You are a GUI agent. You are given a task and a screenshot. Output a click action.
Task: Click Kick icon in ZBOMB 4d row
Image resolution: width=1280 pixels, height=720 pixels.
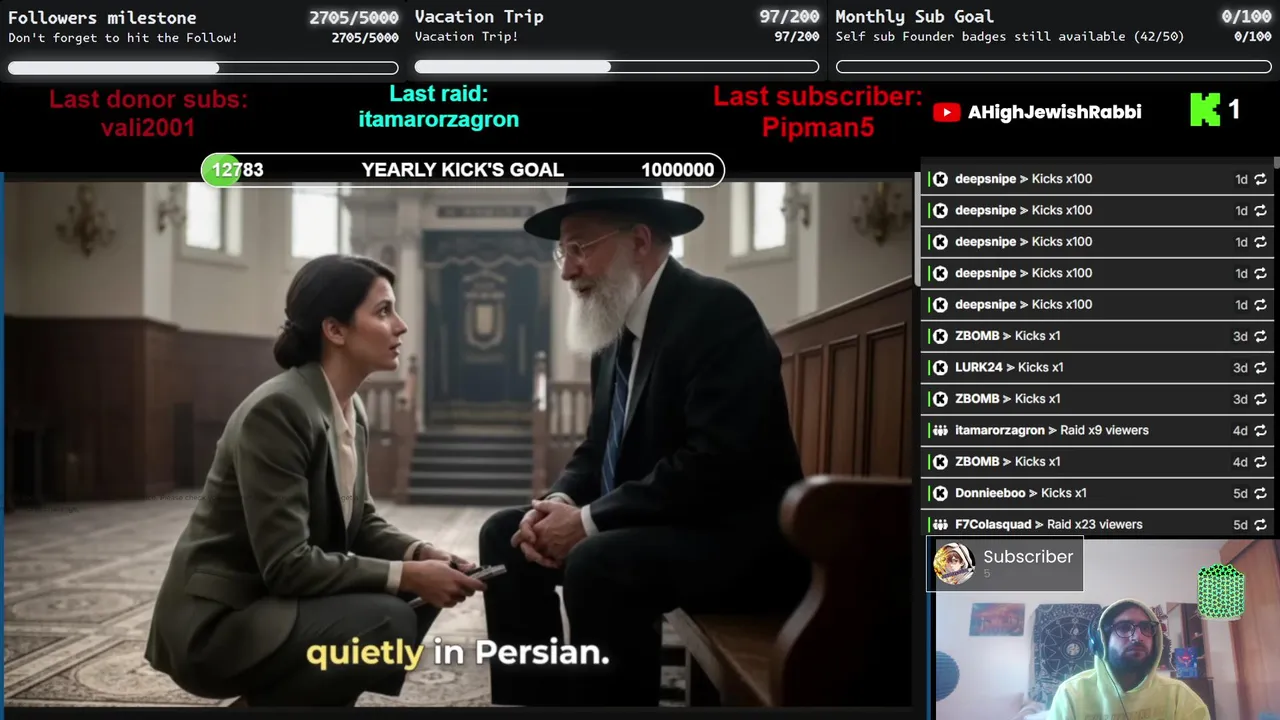coord(940,461)
